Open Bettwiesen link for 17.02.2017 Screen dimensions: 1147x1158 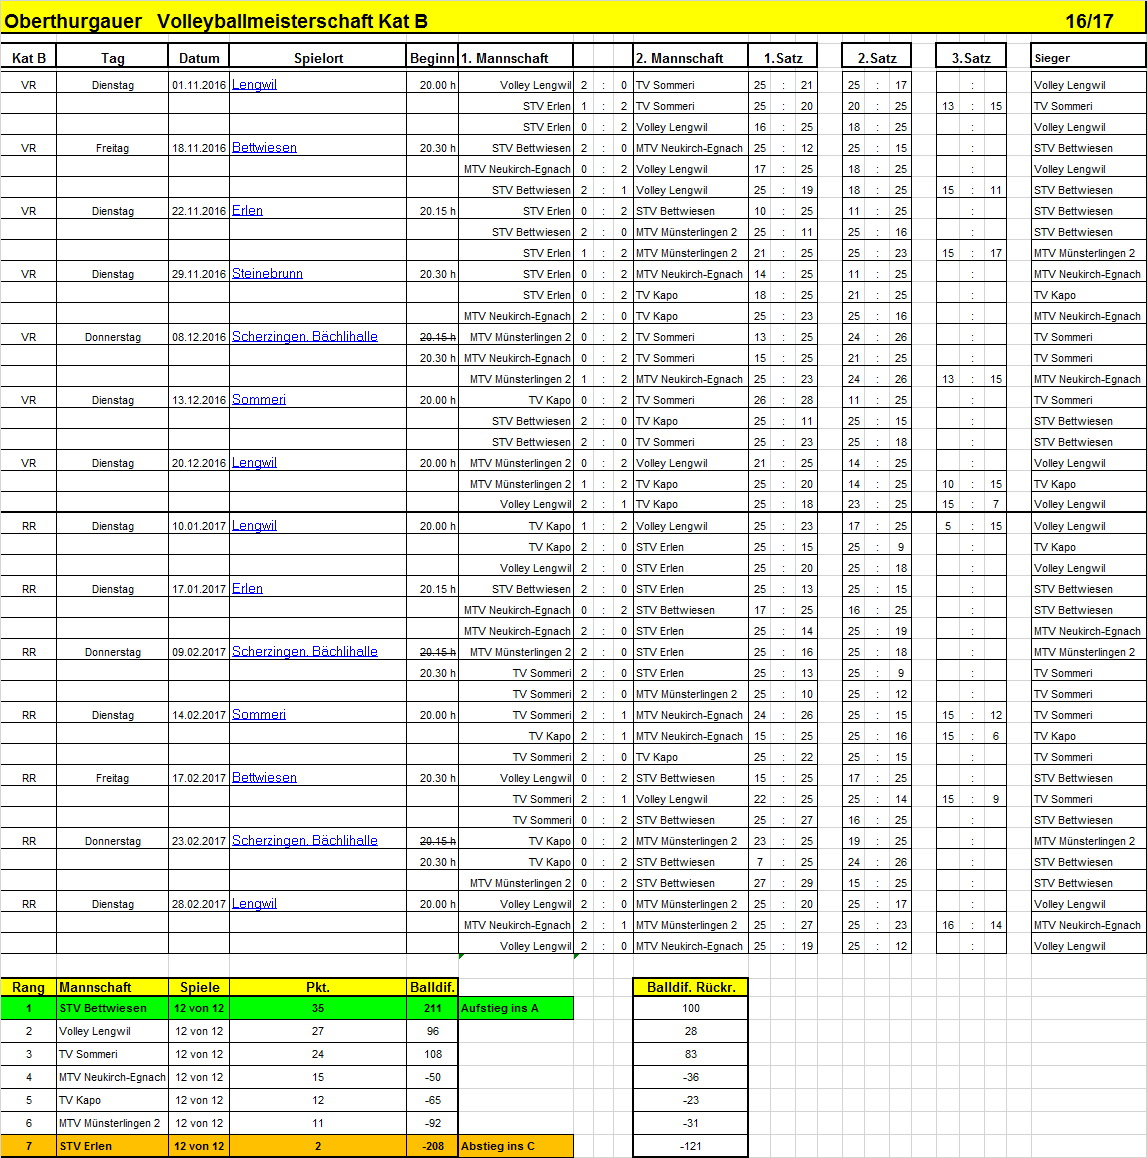264,778
